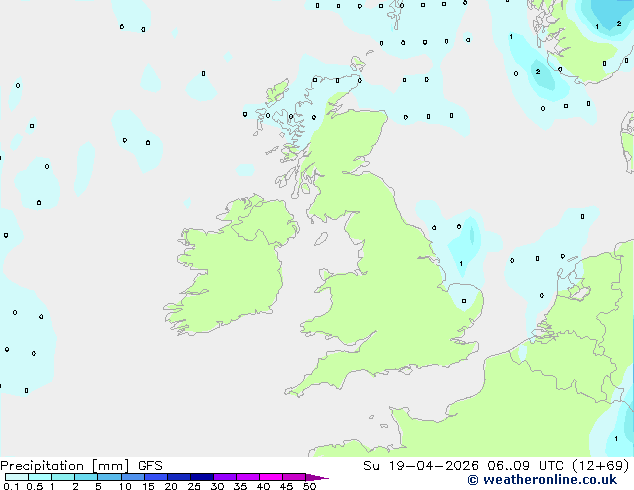This screenshot has width=634, height=490.
Task: Select the 45–50 mm legend color swatch
Action: coord(294,477)
